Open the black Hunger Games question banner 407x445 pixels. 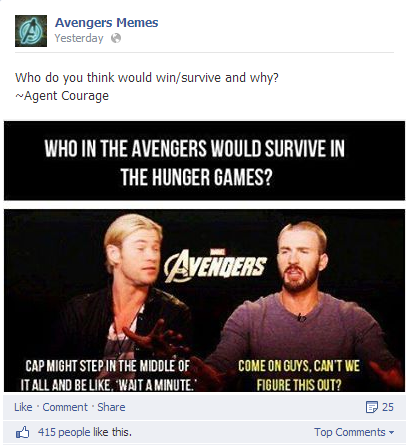pos(204,161)
